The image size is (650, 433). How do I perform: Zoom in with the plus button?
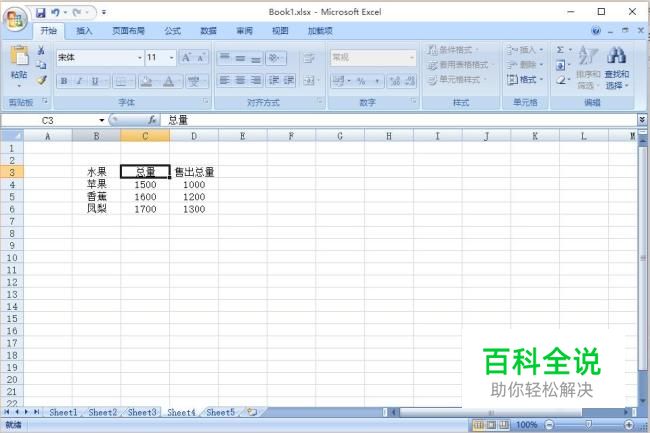click(x=629, y=425)
